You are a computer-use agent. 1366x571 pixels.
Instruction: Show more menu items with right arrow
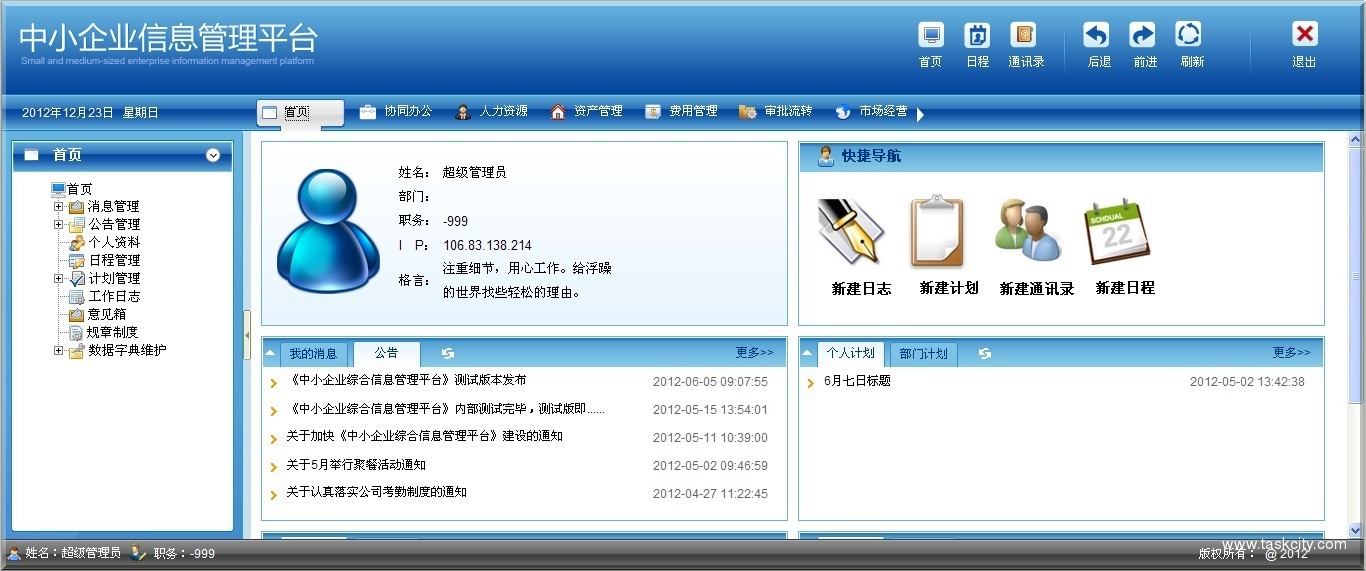pos(920,114)
